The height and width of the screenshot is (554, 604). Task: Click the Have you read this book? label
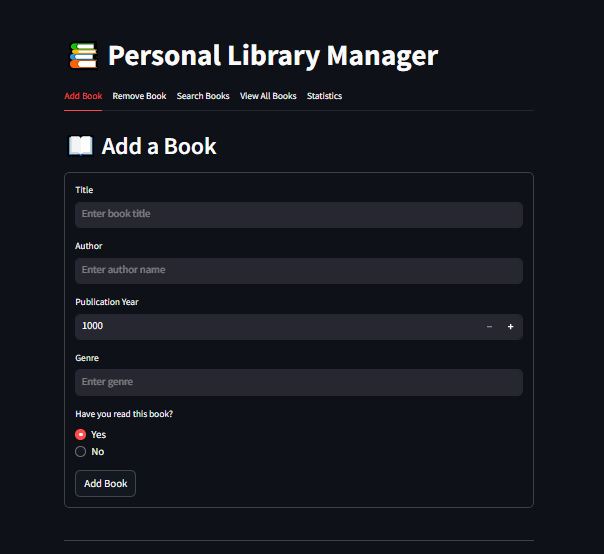click(x=124, y=414)
